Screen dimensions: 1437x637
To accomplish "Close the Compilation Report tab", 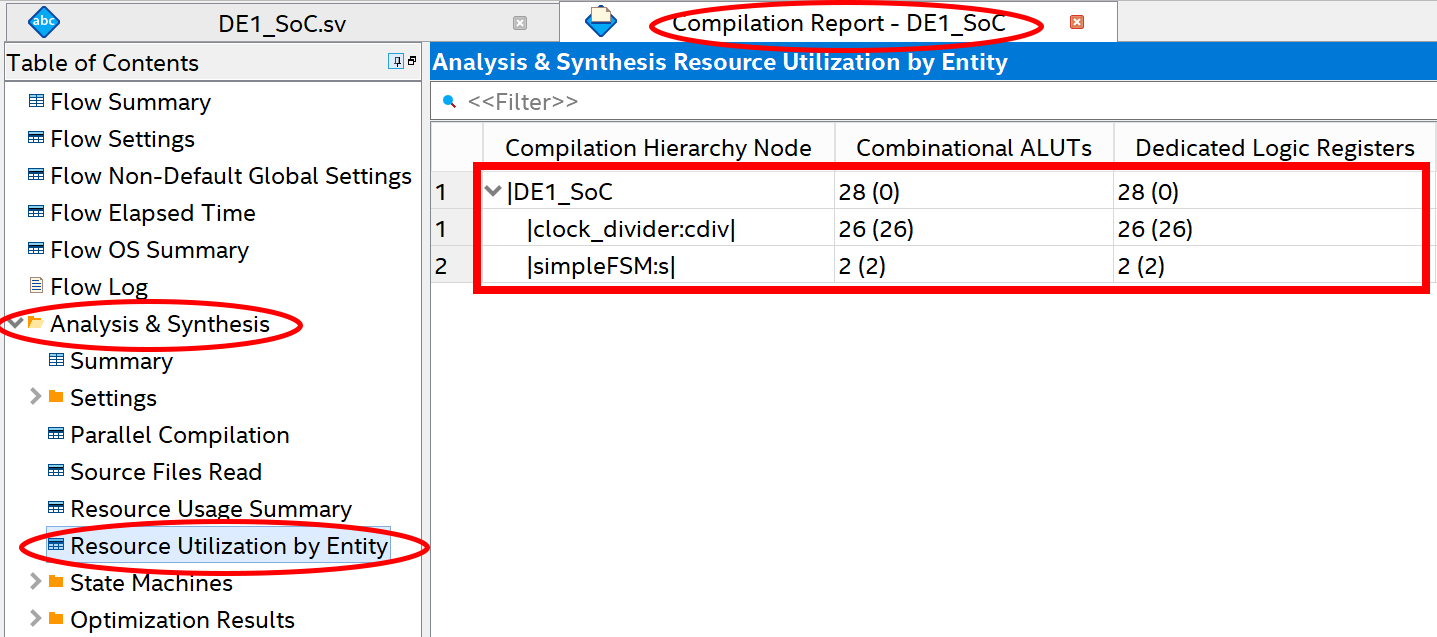I will click(x=1077, y=22).
